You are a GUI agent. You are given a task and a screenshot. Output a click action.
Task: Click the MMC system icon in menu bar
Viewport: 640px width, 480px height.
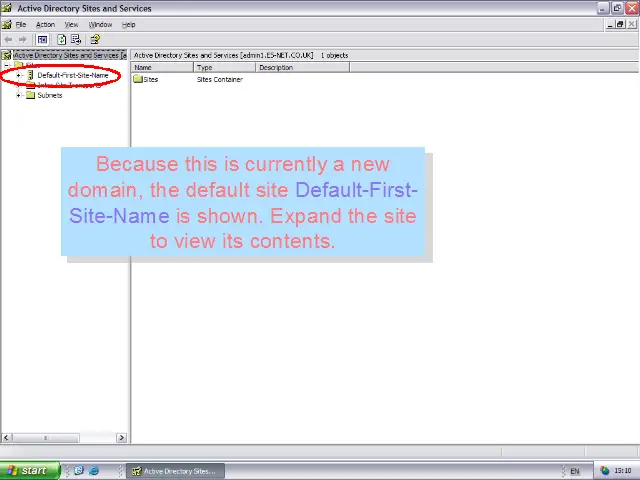(x=7, y=25)
